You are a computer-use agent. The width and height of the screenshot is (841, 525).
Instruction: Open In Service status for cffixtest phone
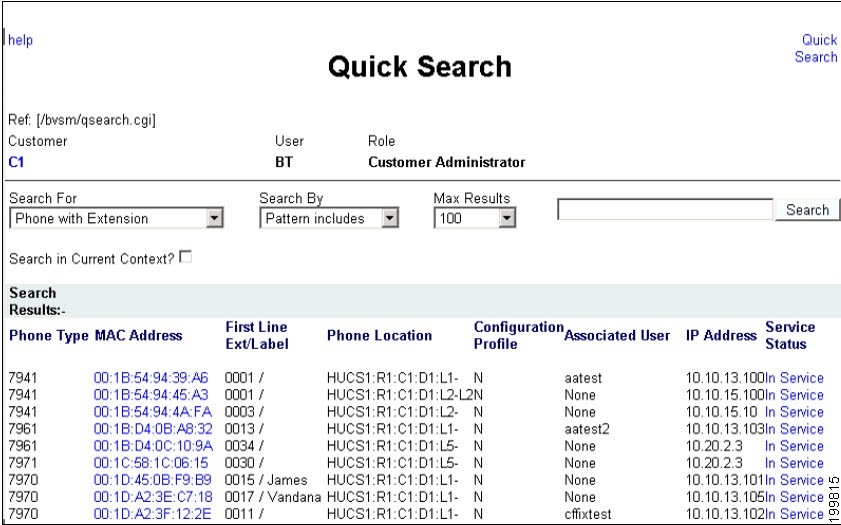point(794,514)
